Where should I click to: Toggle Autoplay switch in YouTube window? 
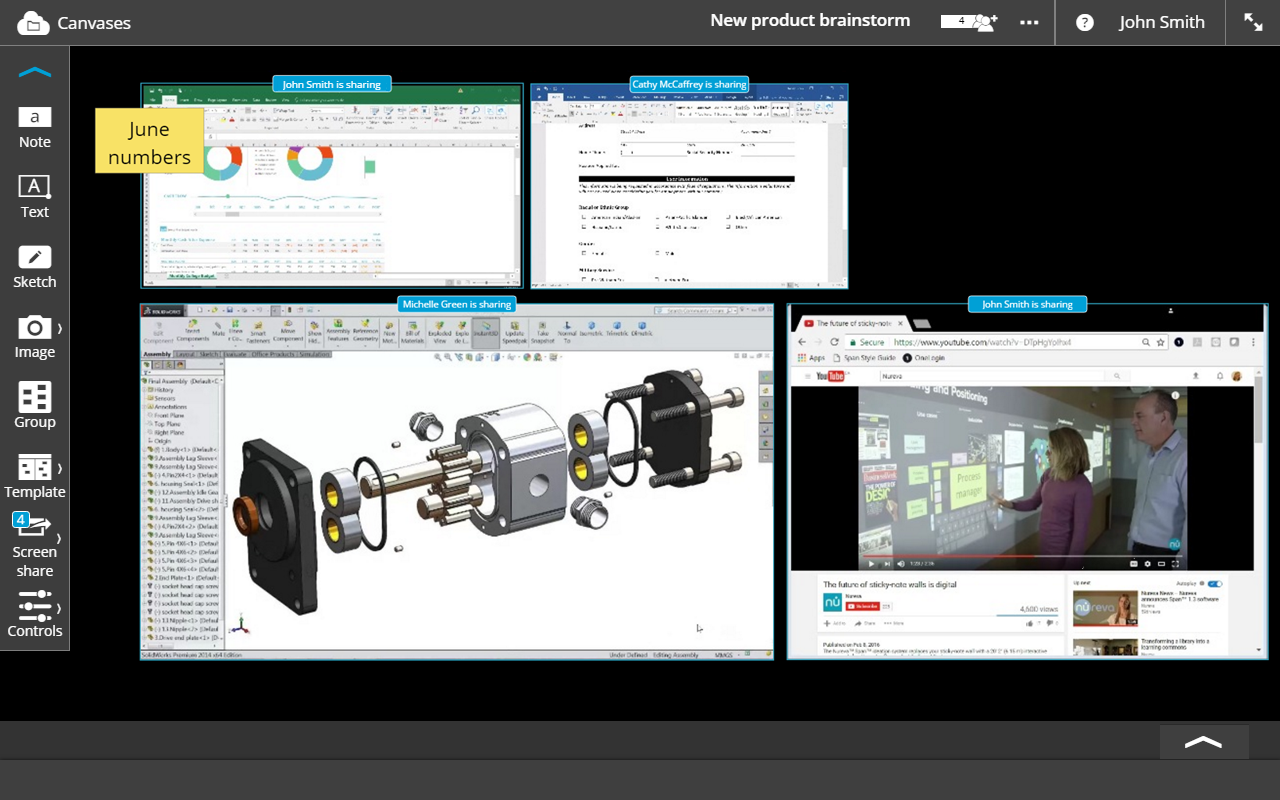(1215, 583)
